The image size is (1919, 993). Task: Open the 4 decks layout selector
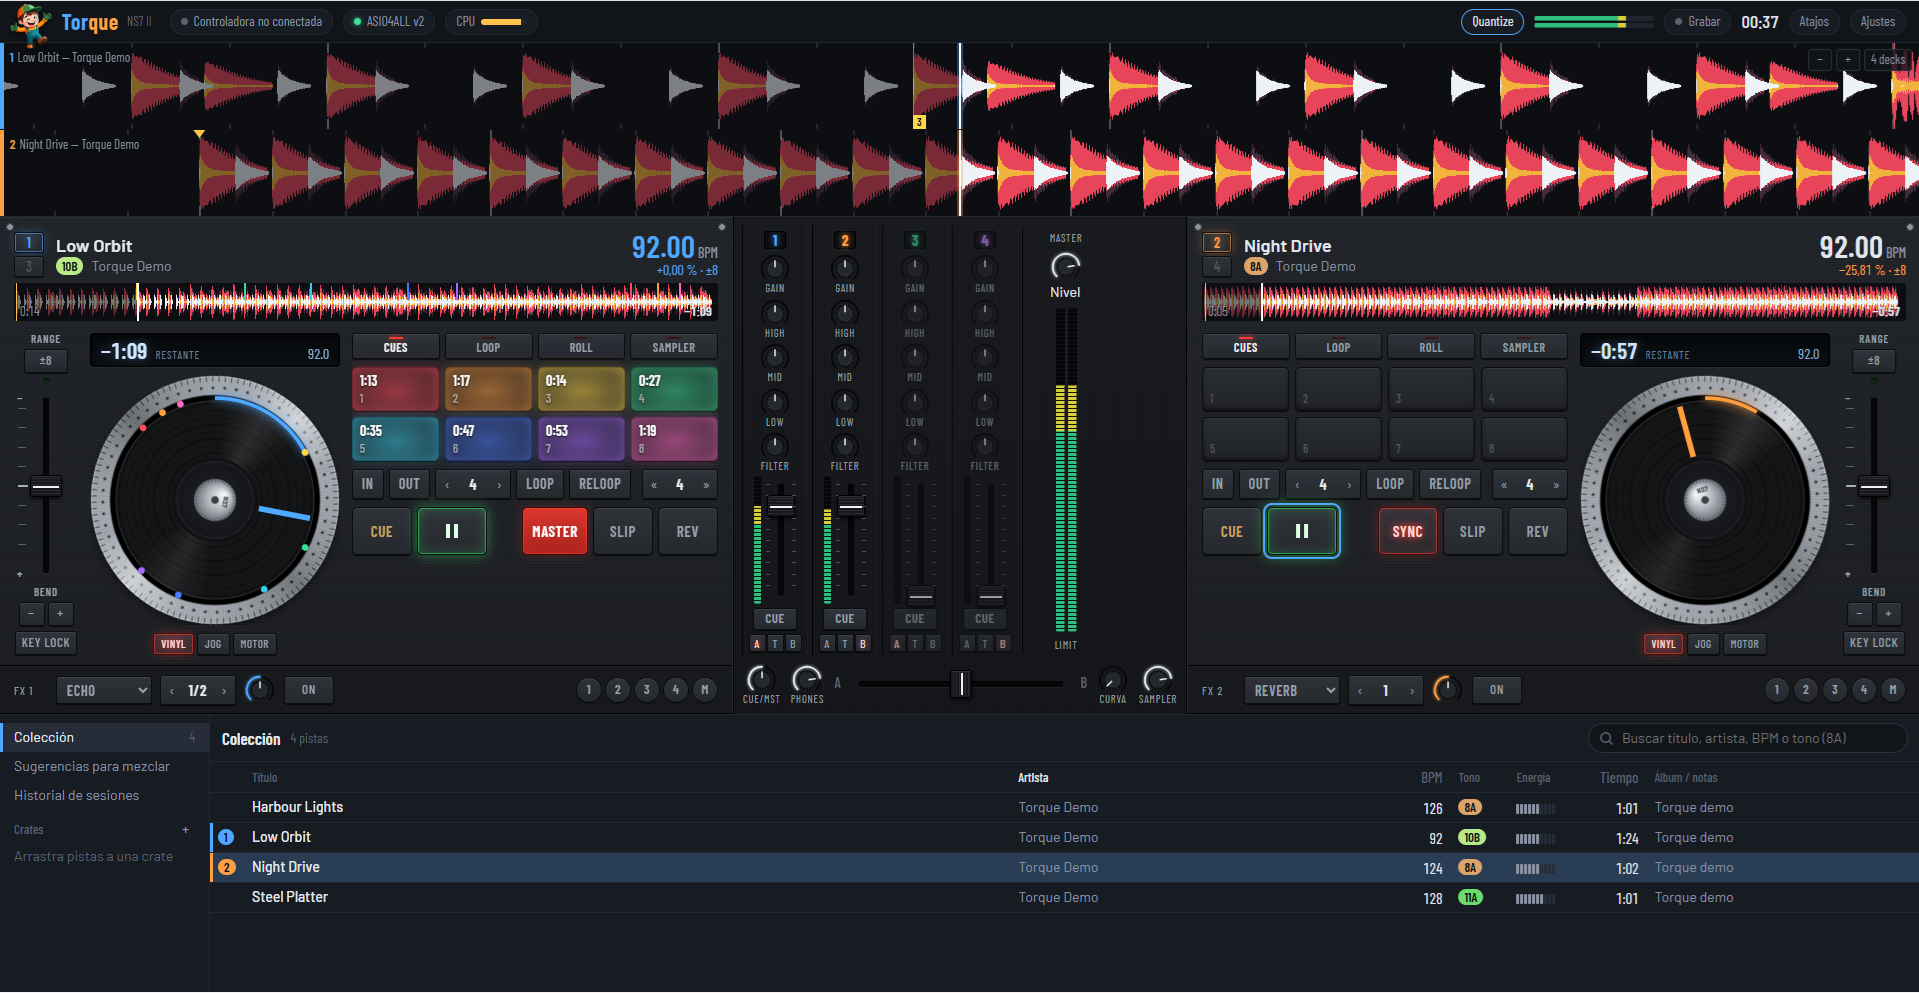(1888, 60)
